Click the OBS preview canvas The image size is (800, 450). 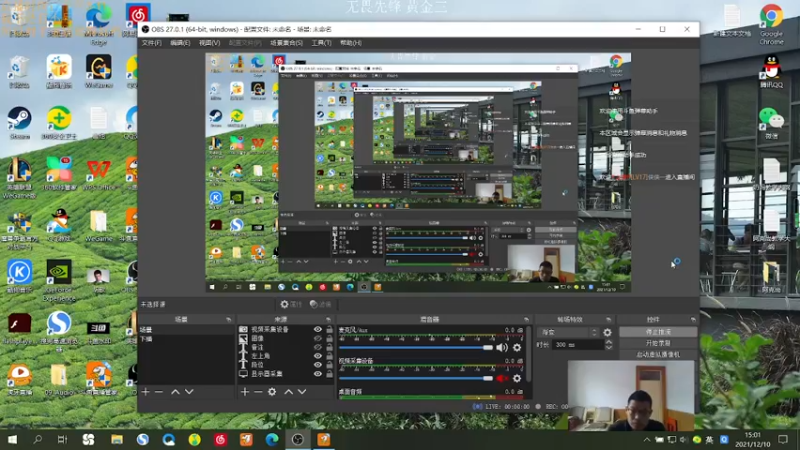(418, 172)
